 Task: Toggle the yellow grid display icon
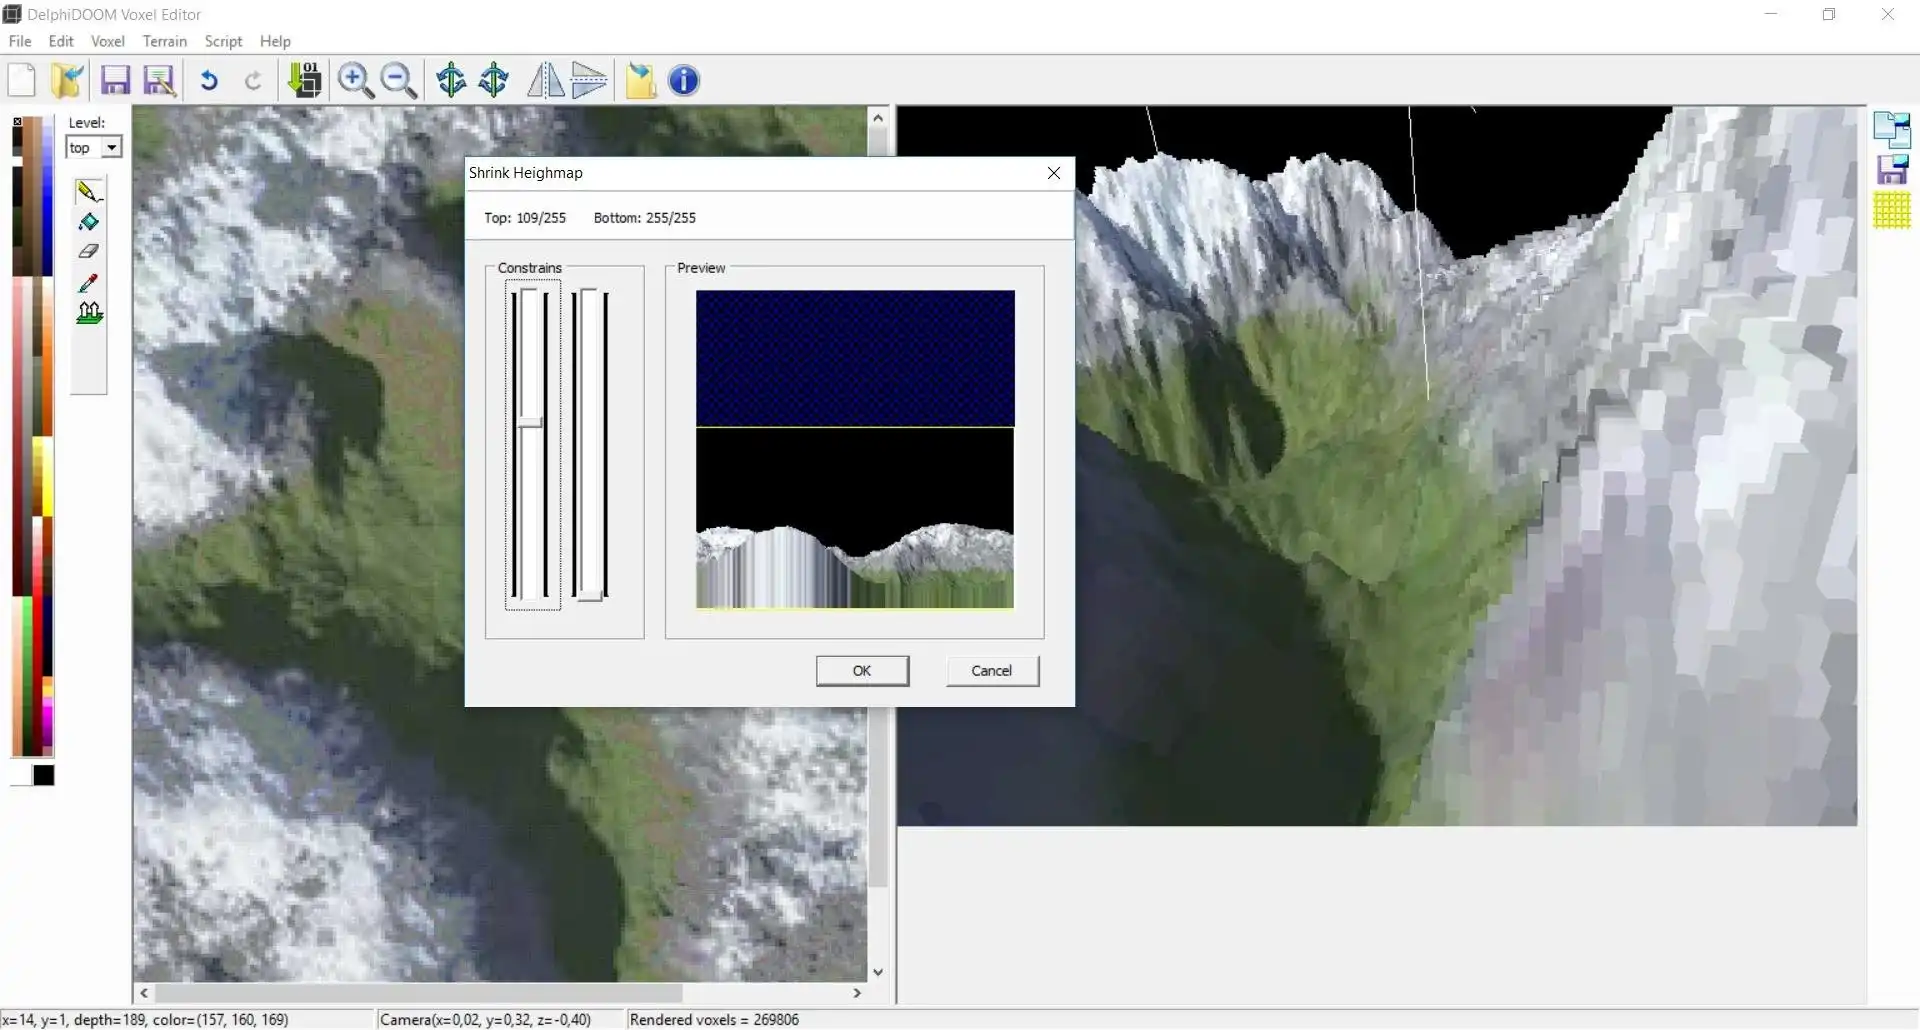coord(1891,211)
